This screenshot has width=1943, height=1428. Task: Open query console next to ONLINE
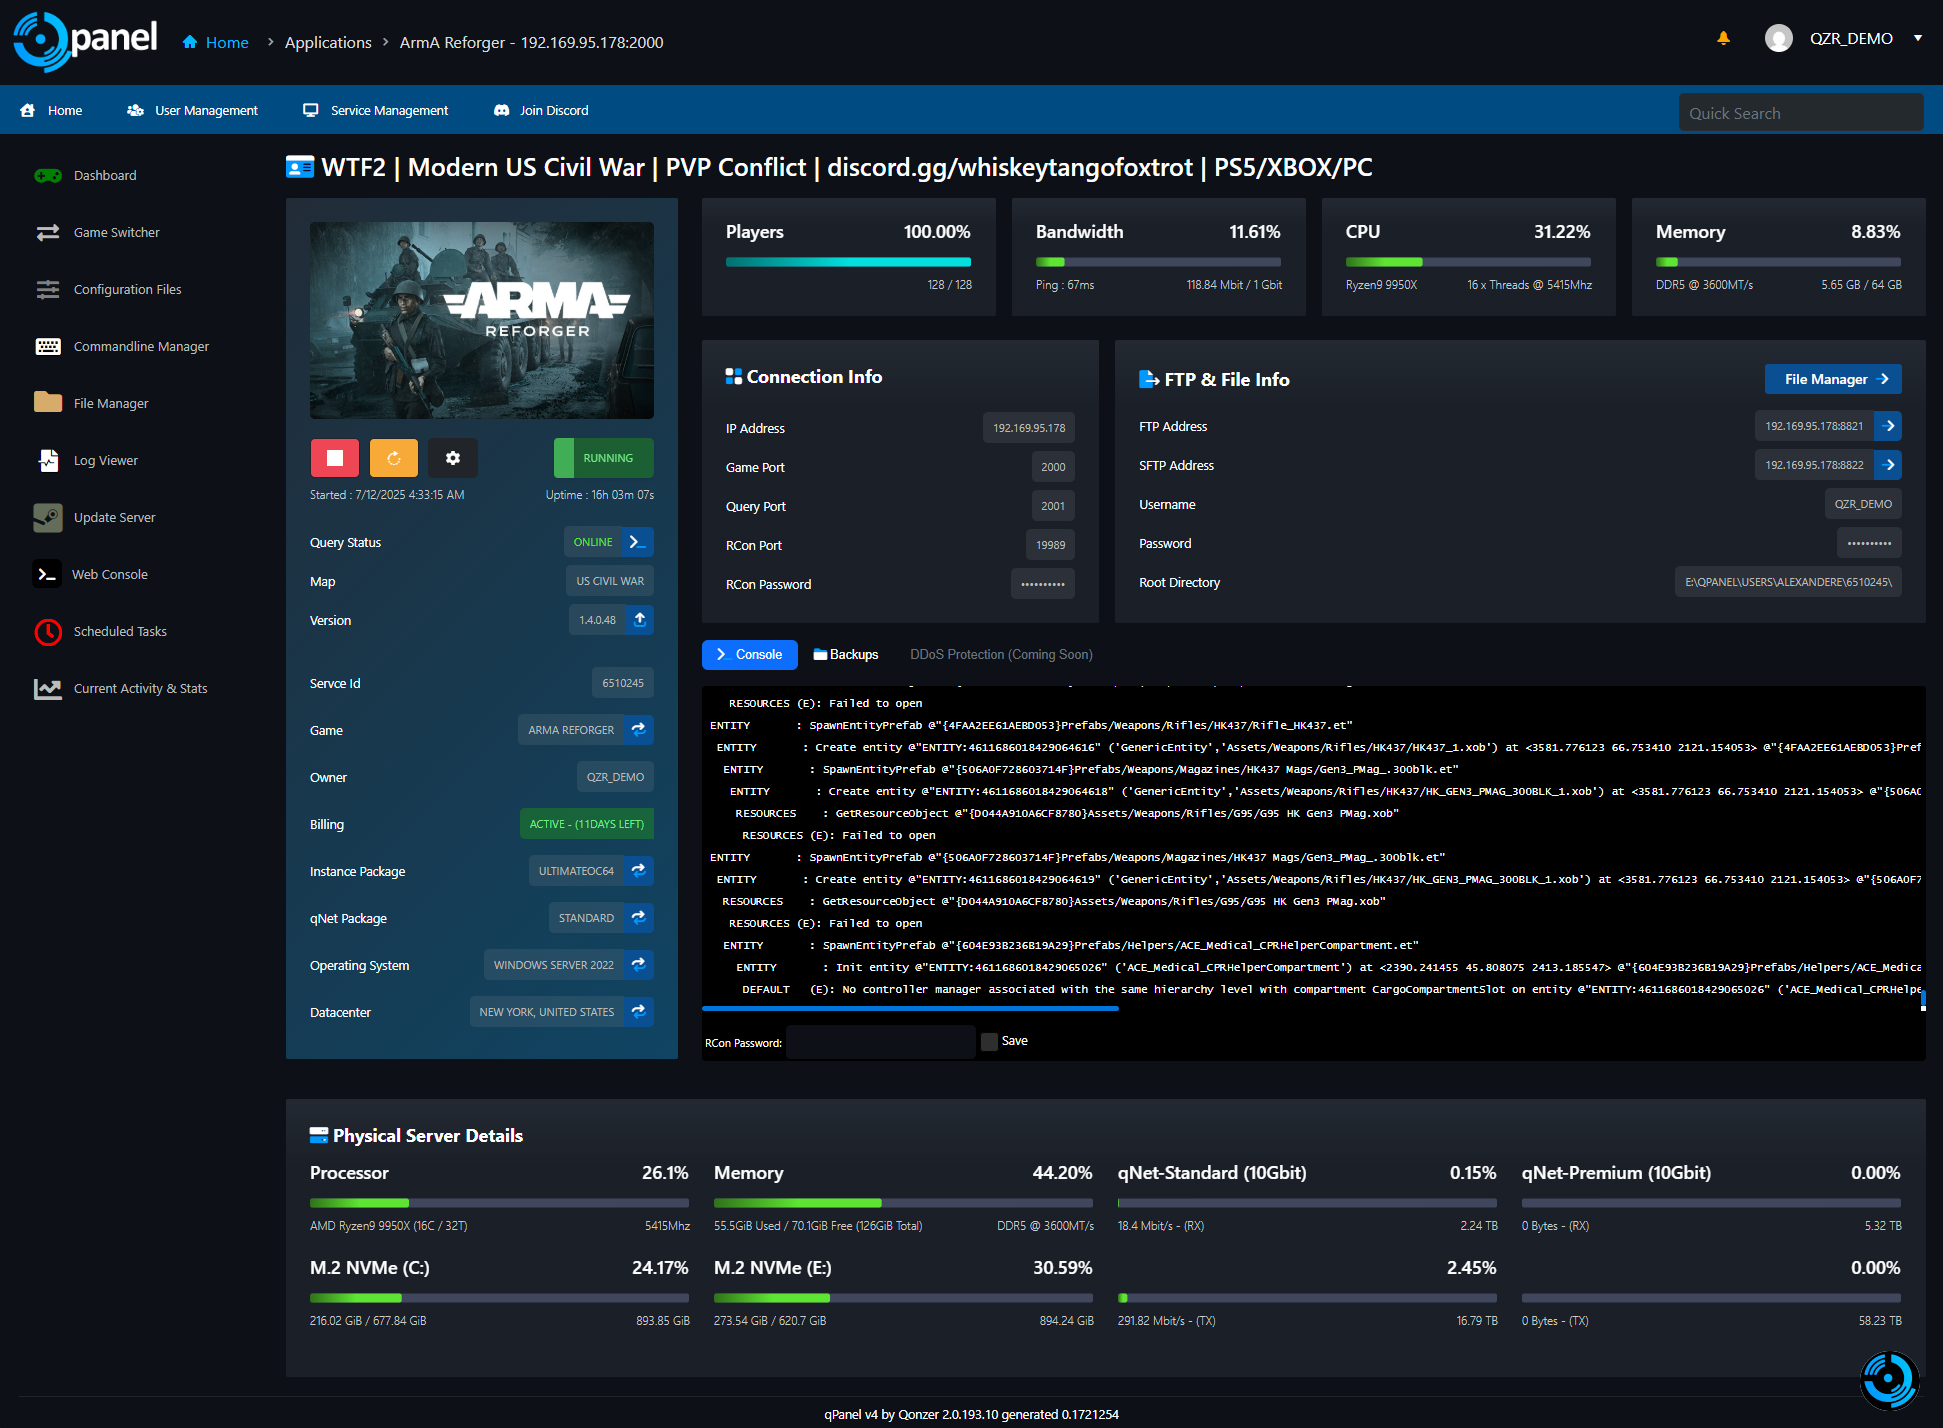(x=638, y=542)
